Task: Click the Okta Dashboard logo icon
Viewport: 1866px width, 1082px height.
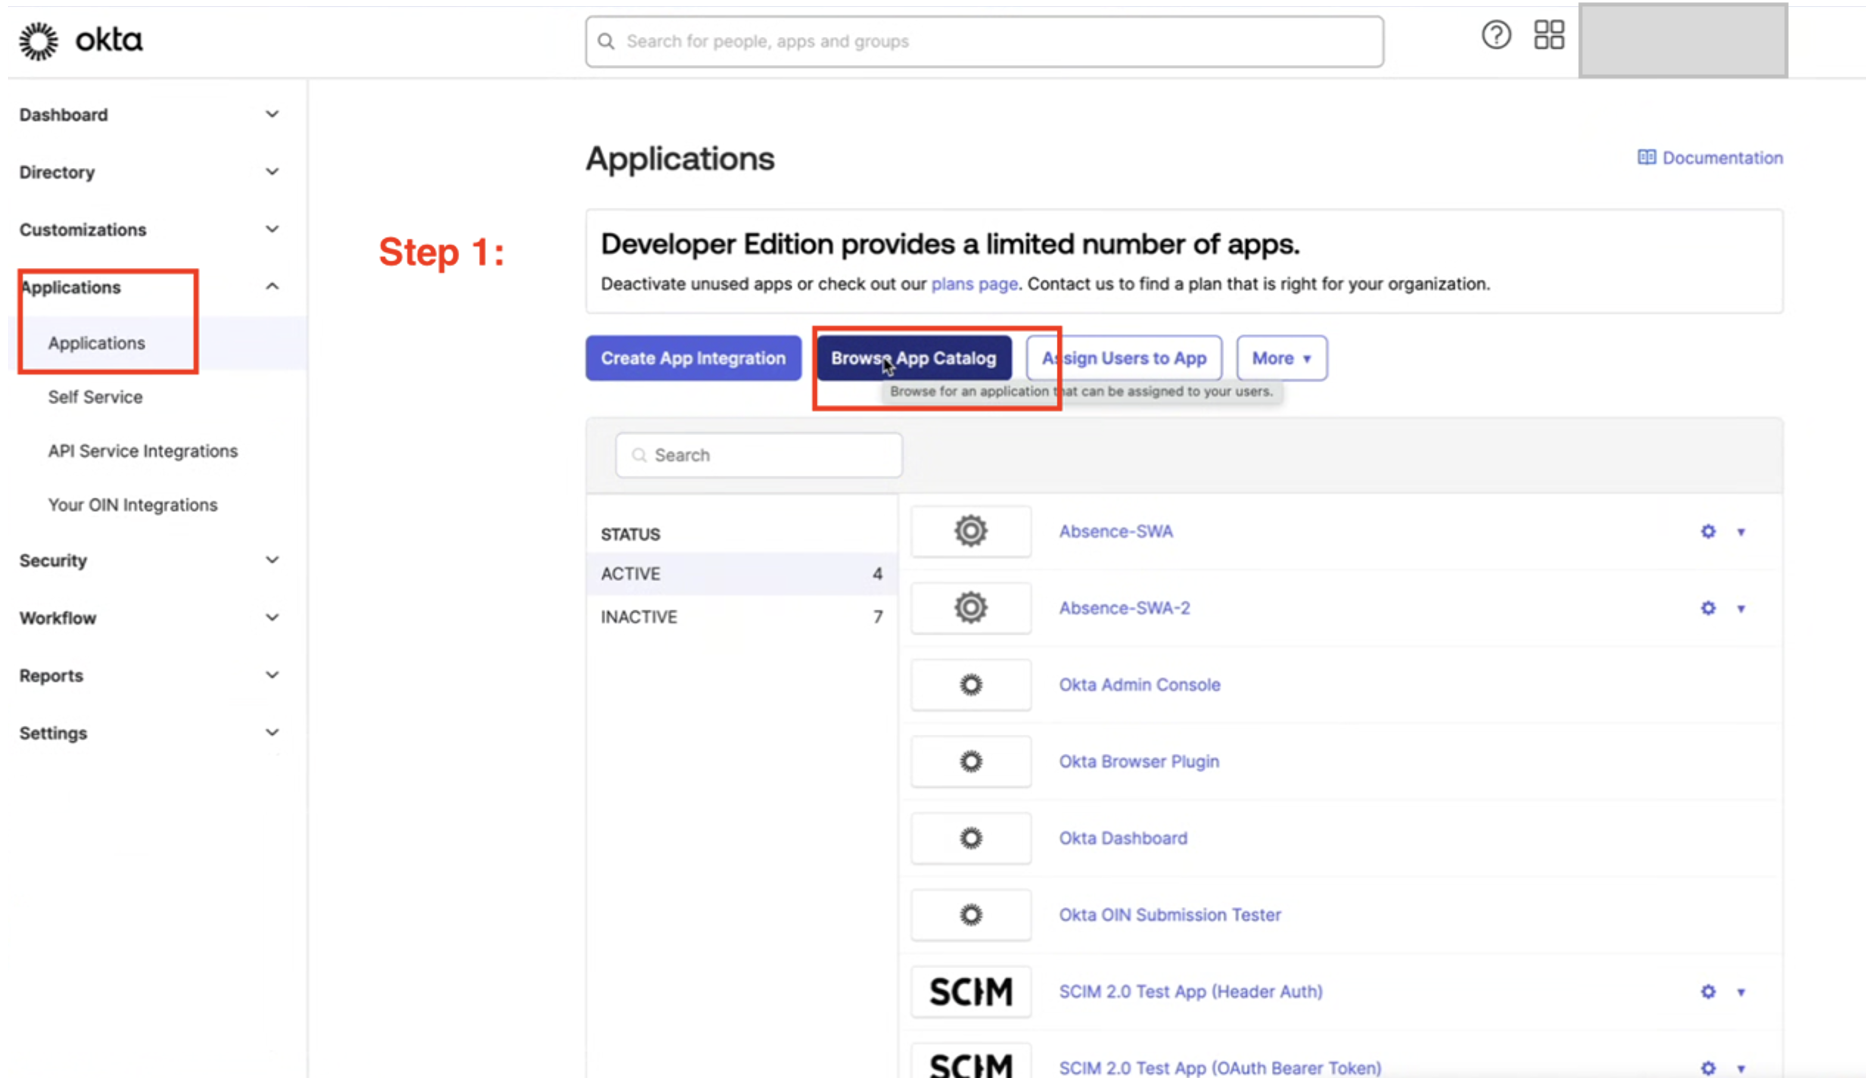Action: (x=970, y=838)
